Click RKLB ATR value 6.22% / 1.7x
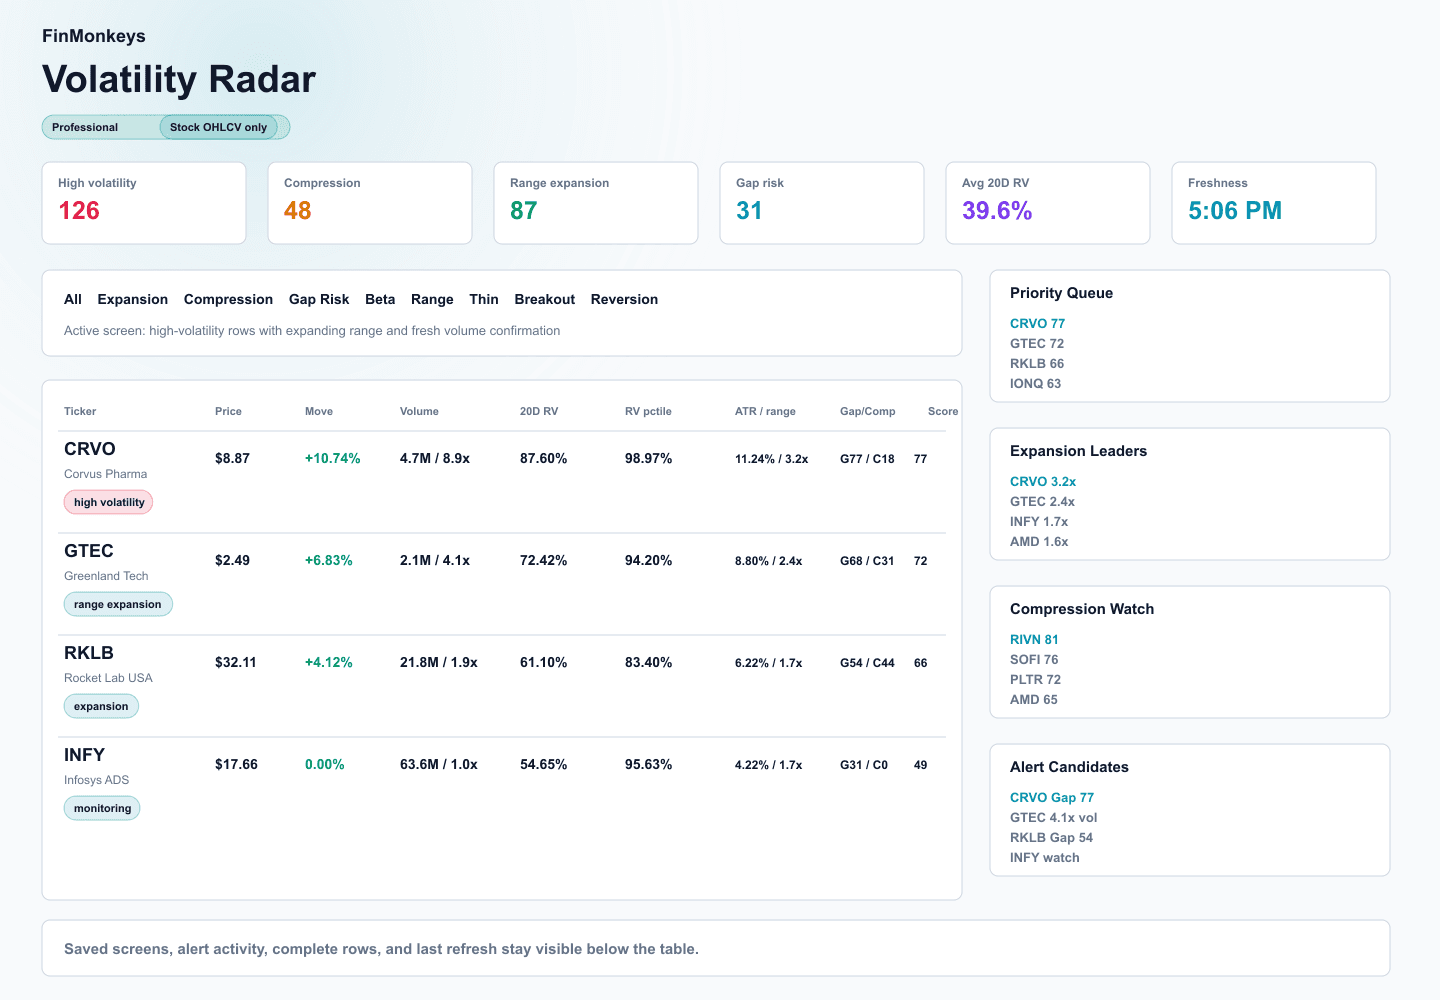 coord(768,663)
